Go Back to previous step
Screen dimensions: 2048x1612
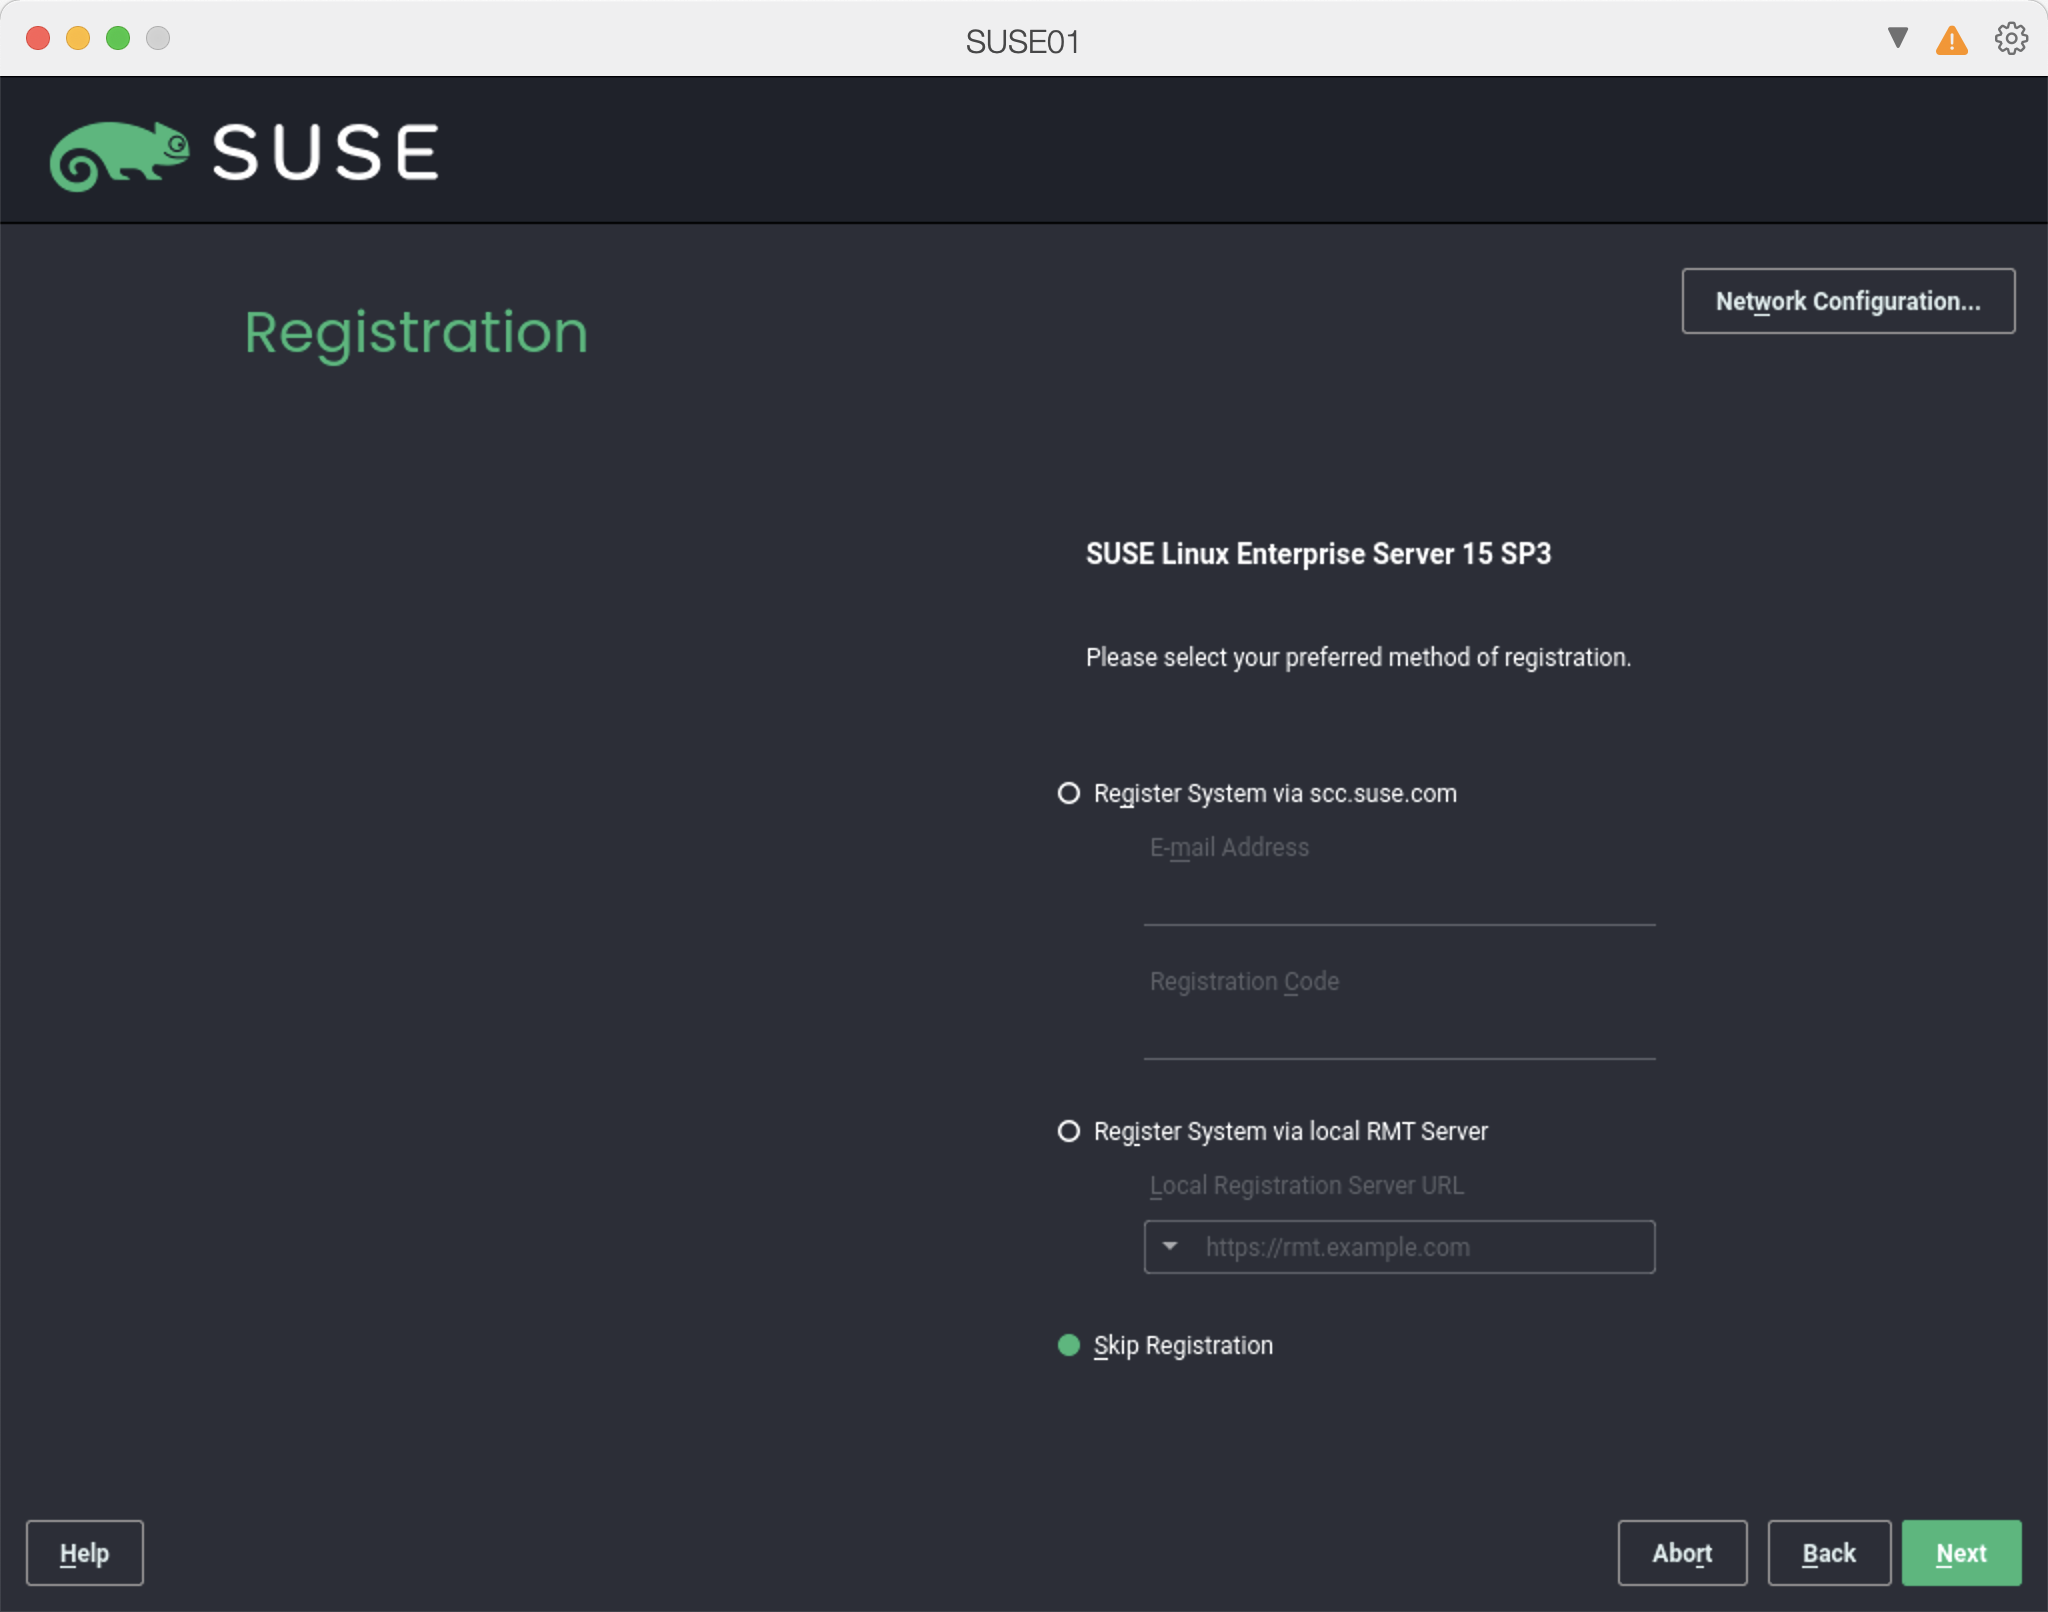click(1828, 1553)
